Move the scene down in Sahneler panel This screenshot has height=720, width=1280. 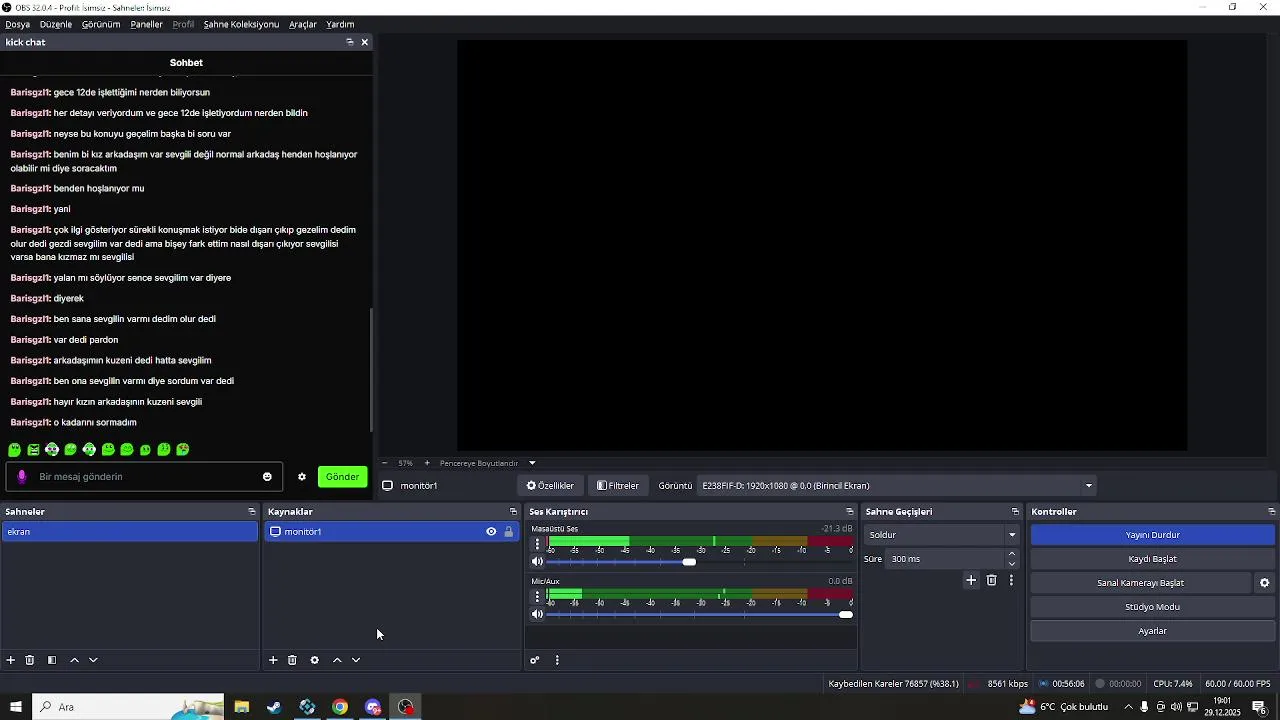pos(93,660)
